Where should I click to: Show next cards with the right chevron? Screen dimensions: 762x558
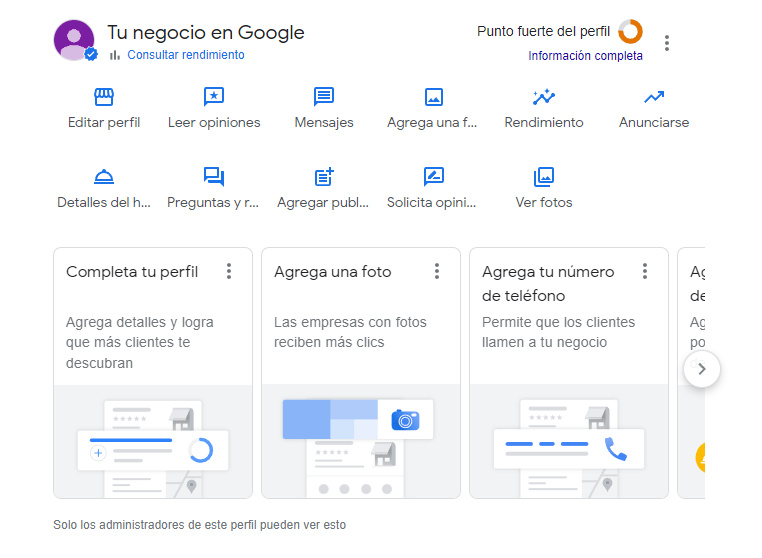(702, 369)
